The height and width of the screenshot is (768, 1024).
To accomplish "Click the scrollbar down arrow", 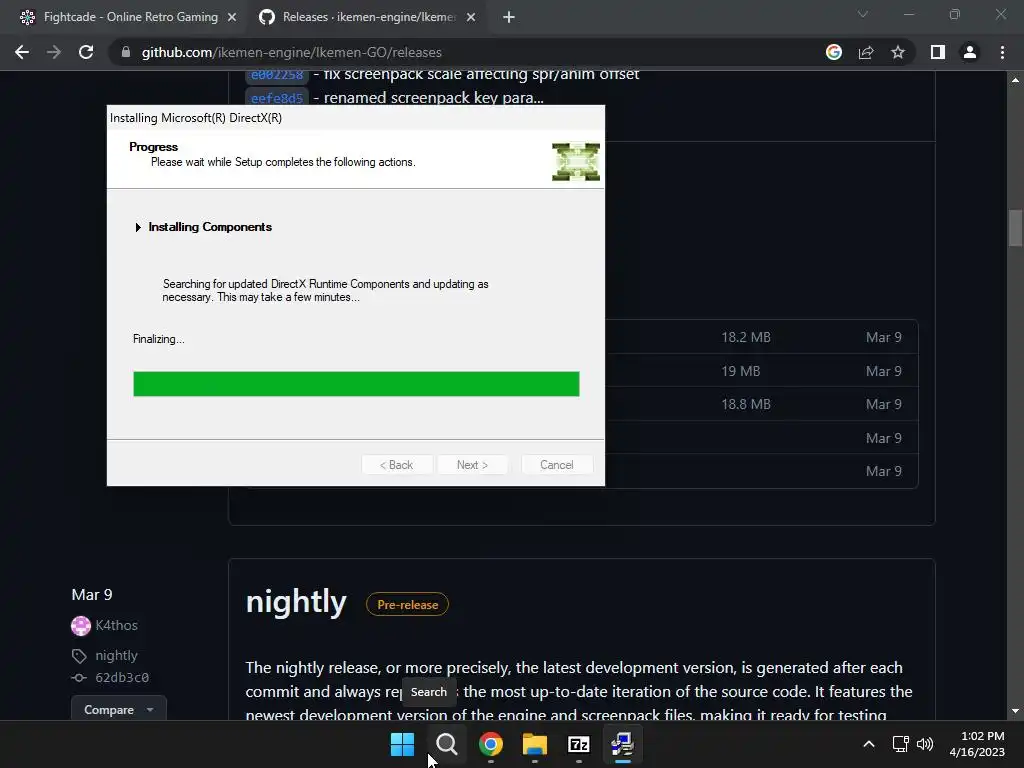I will click(x=1015, y=711).
